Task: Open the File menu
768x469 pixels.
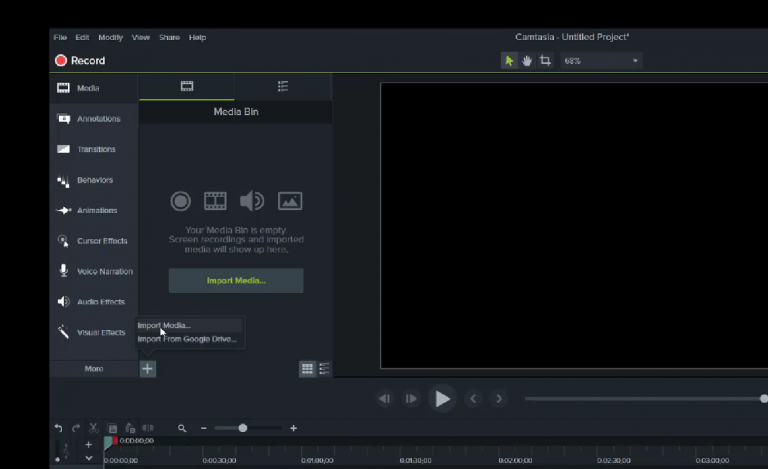Action: click(x=60, y=37)
